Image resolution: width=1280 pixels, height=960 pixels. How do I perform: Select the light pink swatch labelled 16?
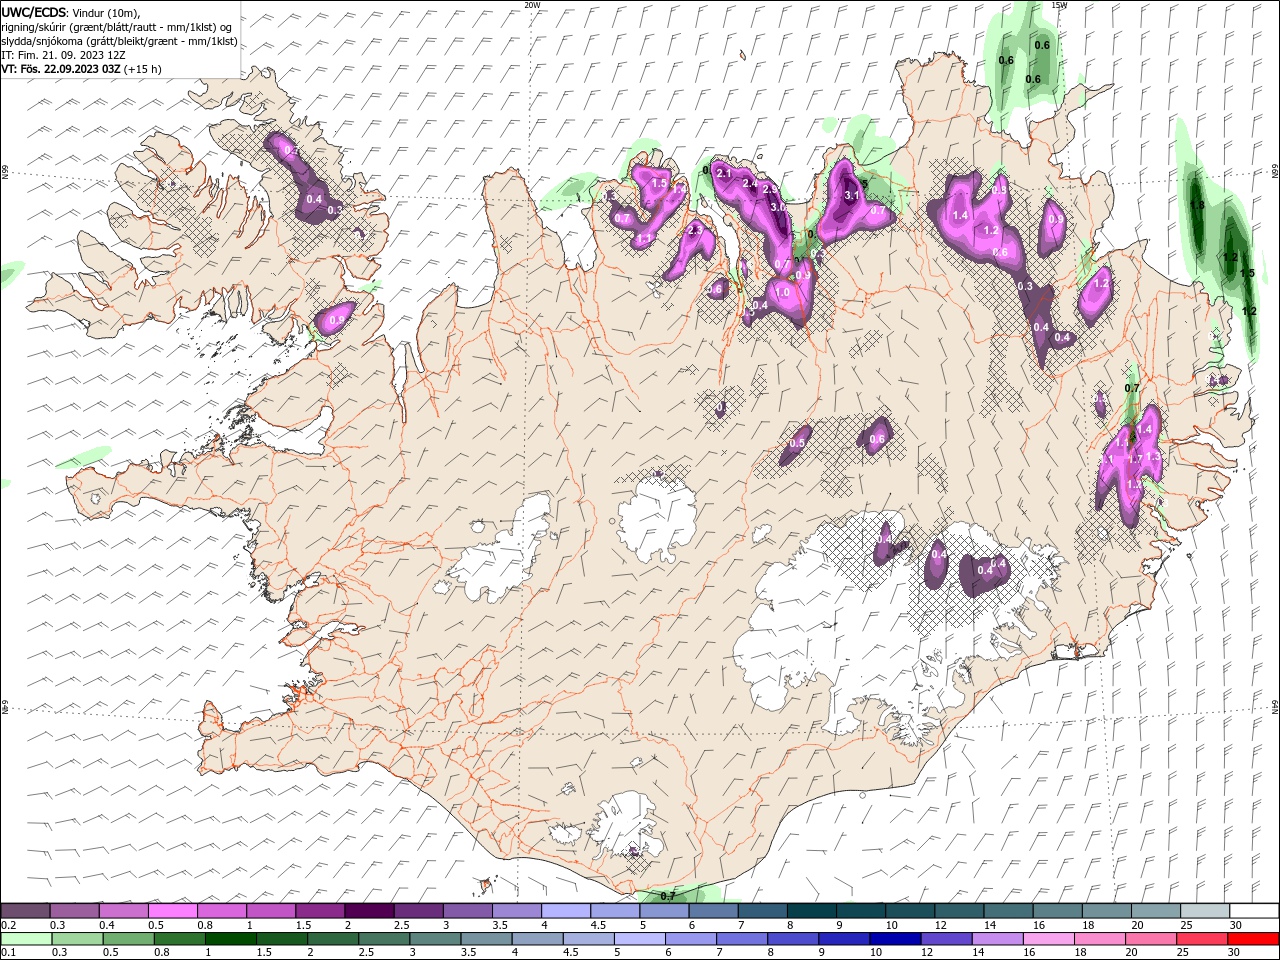(x=1049, y=939)
